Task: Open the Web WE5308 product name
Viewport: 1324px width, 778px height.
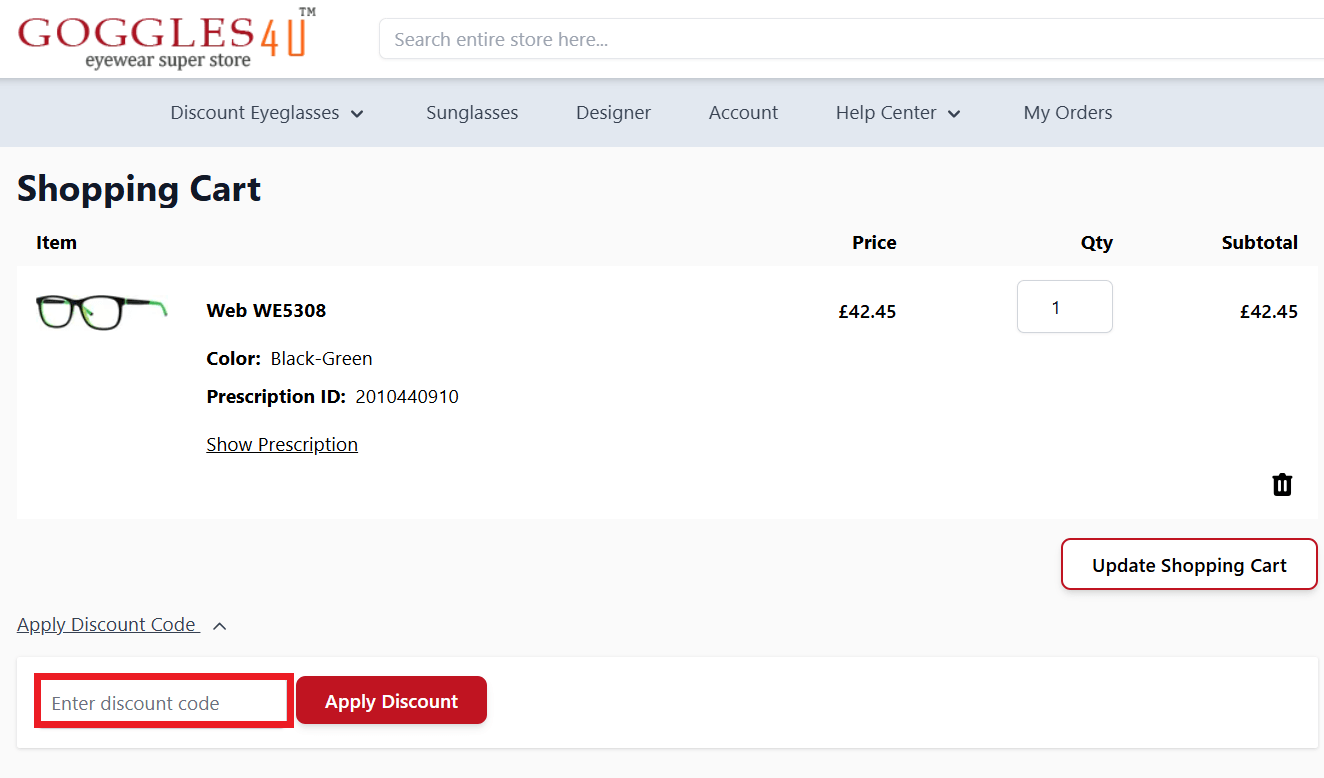Action: coord(266,310)
